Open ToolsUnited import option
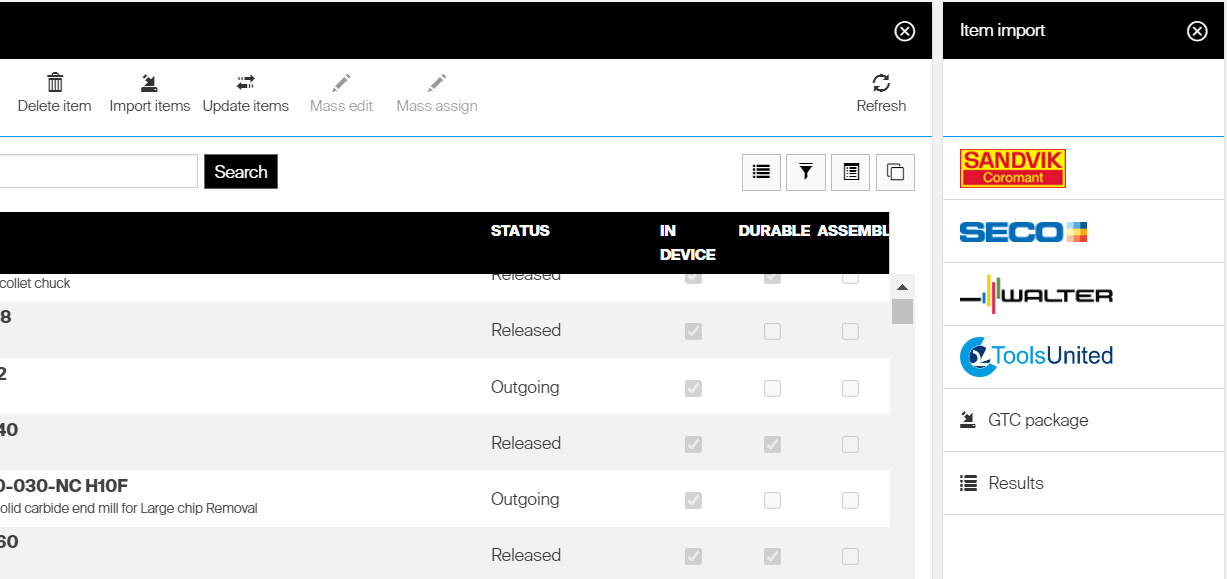The height and width of the screenshot is (579, 1227). tap(1036, 356)
